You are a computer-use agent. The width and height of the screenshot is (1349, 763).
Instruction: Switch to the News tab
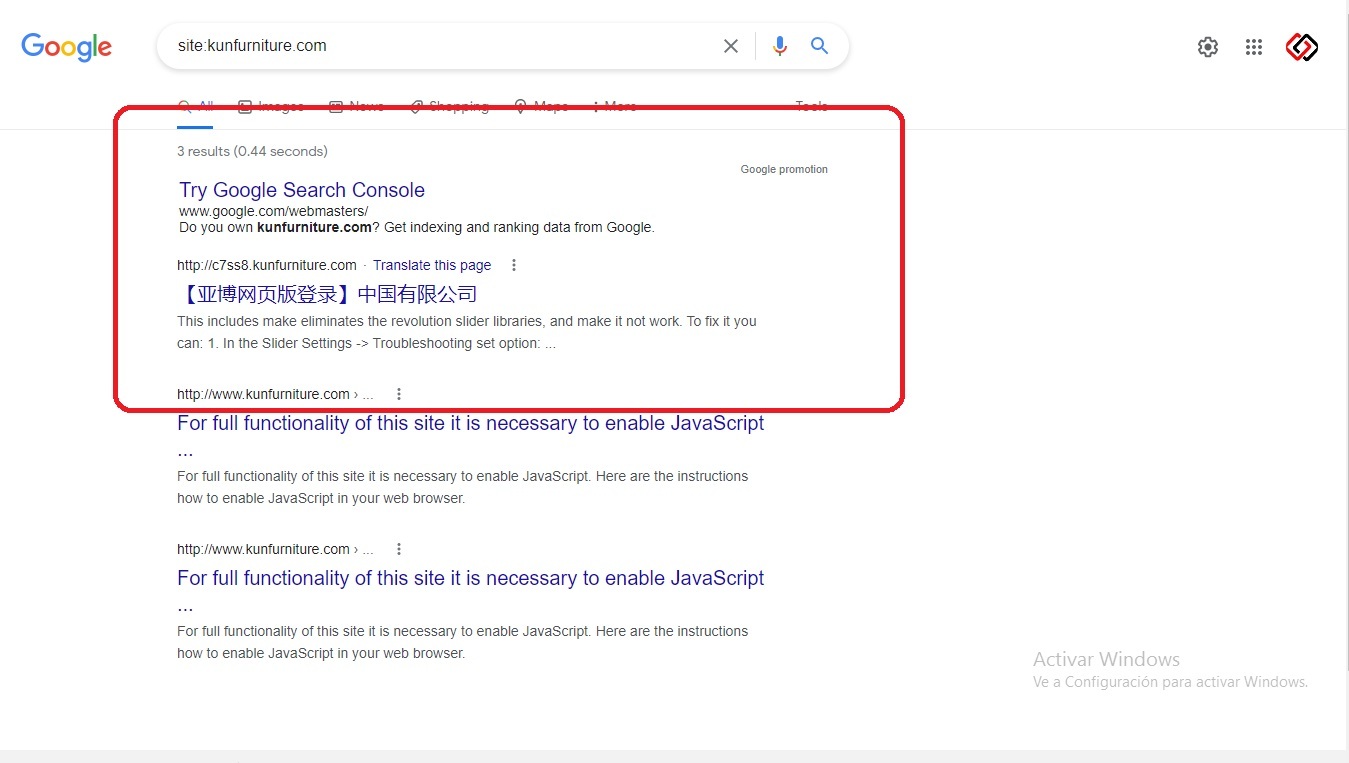pyautogui.click(x=356, y=107)
